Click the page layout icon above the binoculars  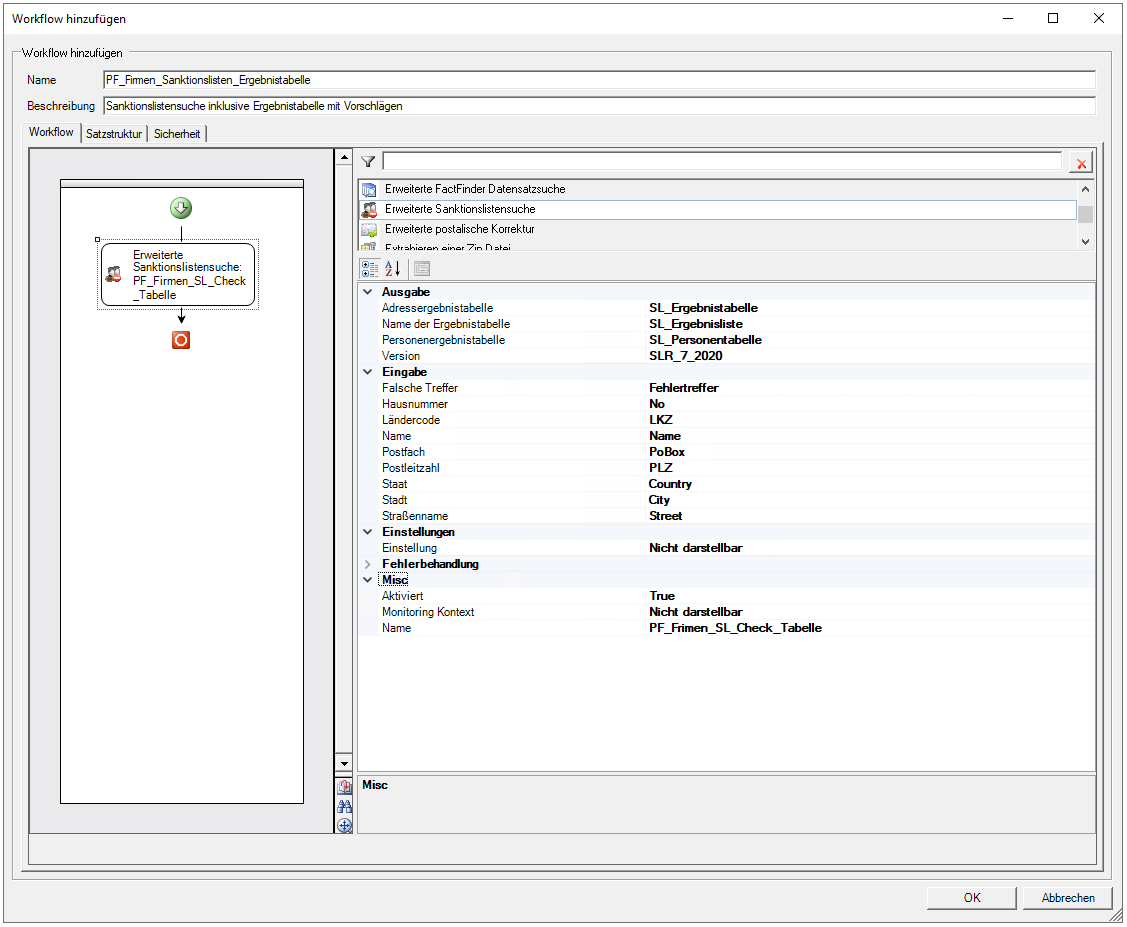[x=344, y=786]
